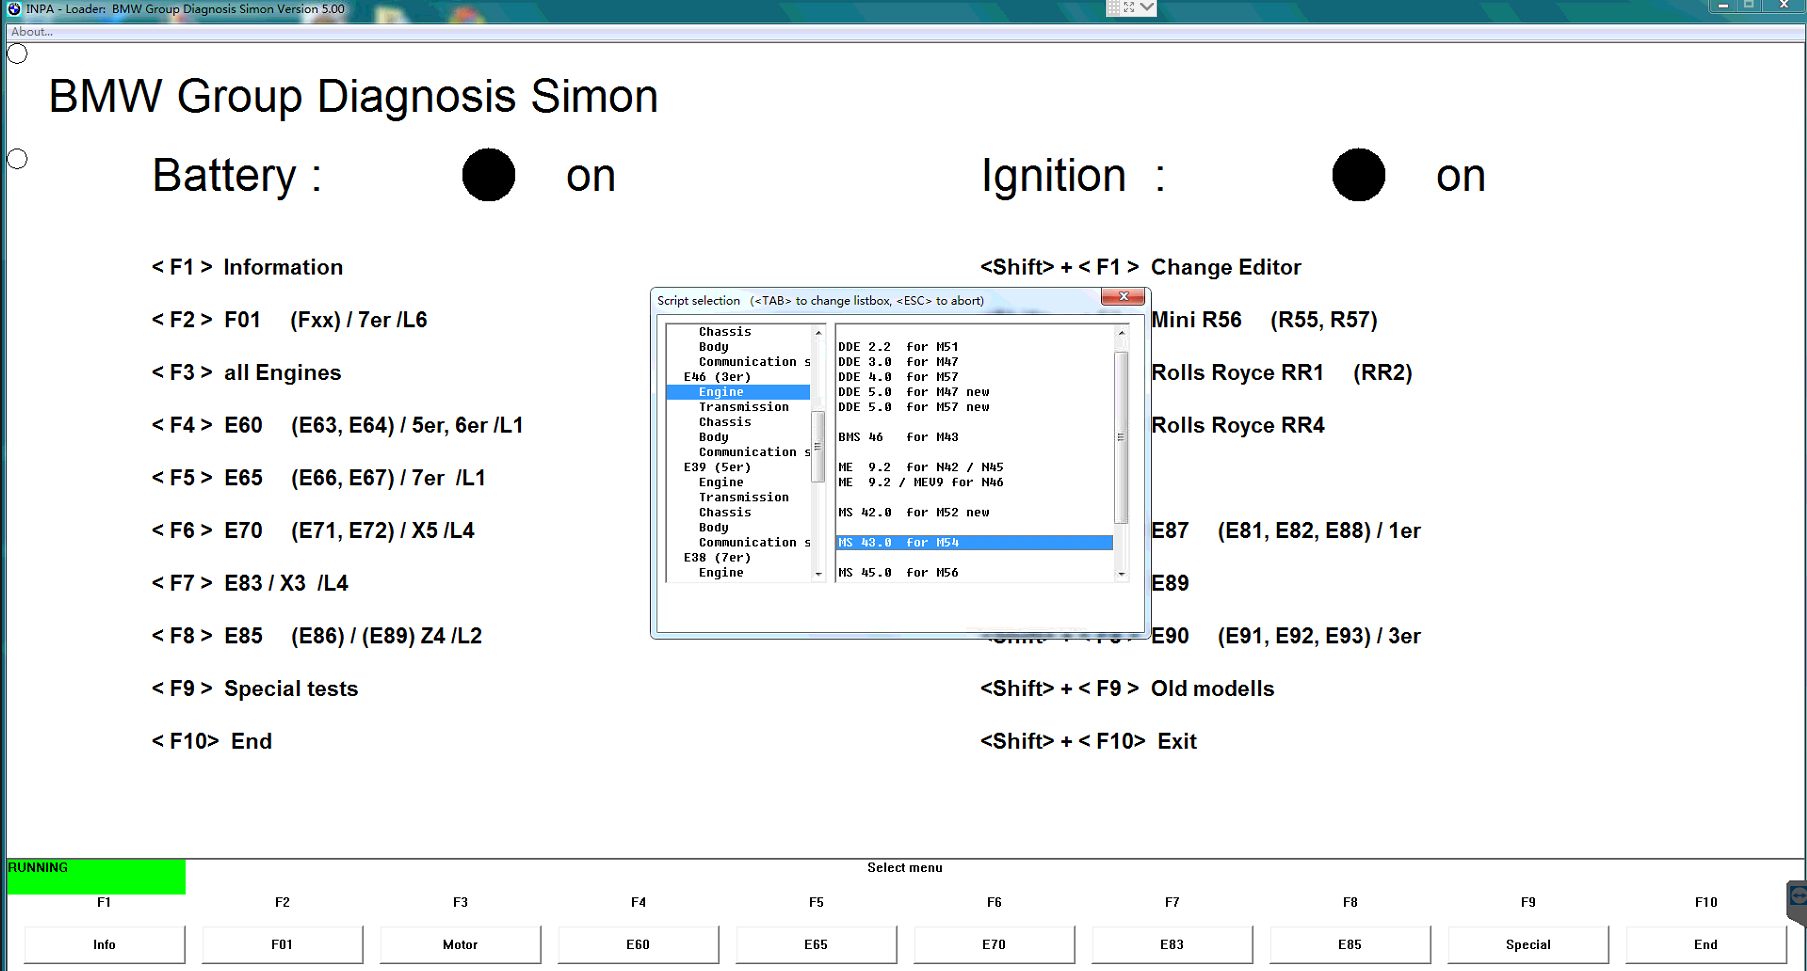Choose script DDE 5.0 for M47 new

pos(914,392)
